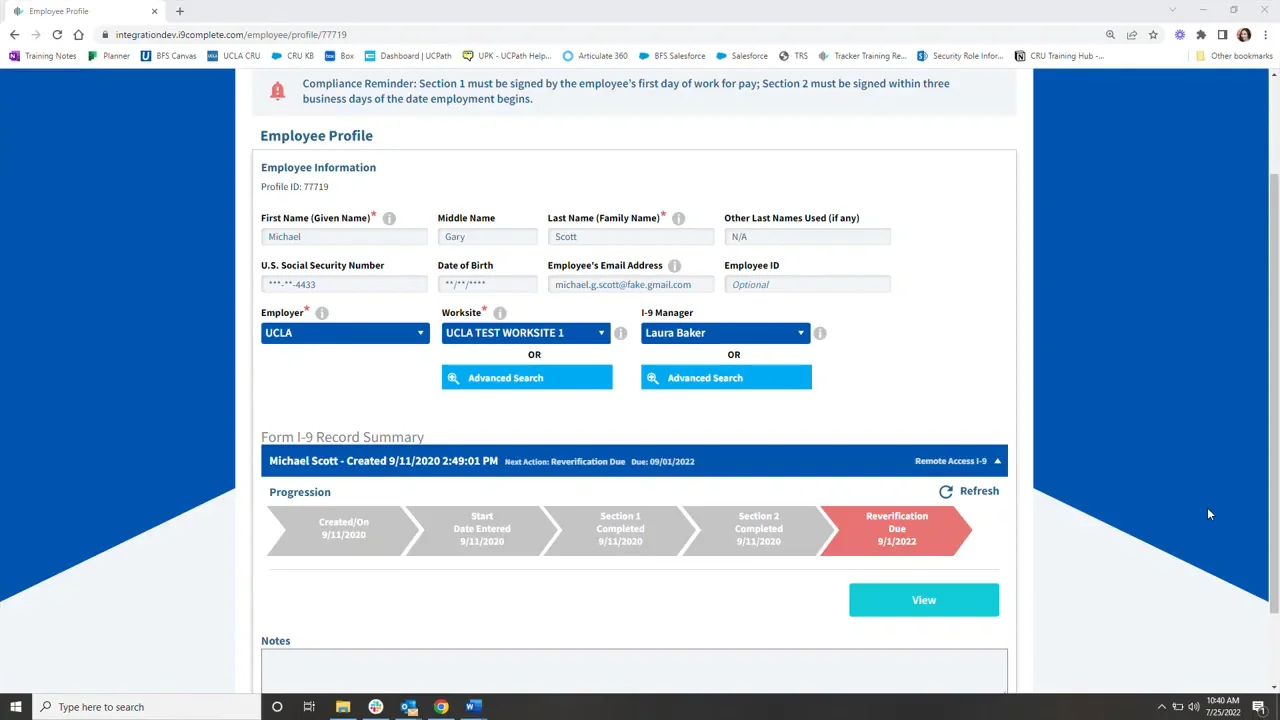Click the Employee's Email Address info icon
Viewport: 1280px width, 720px height.
674,266
